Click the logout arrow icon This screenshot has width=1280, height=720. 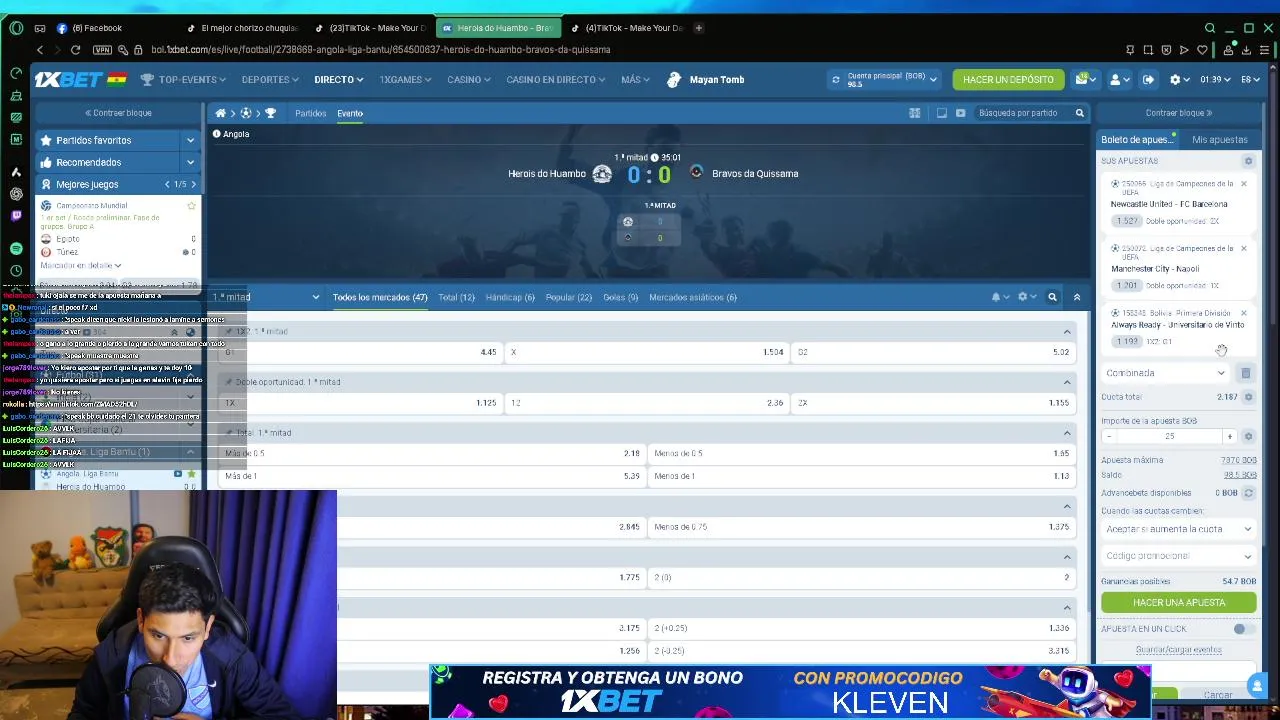1148,79
